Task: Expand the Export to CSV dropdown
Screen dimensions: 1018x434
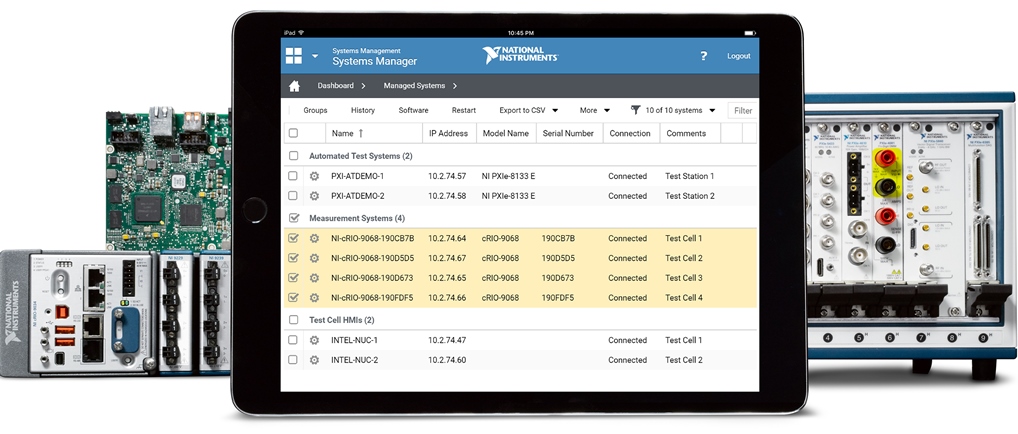Action: [x=529, y=110]
